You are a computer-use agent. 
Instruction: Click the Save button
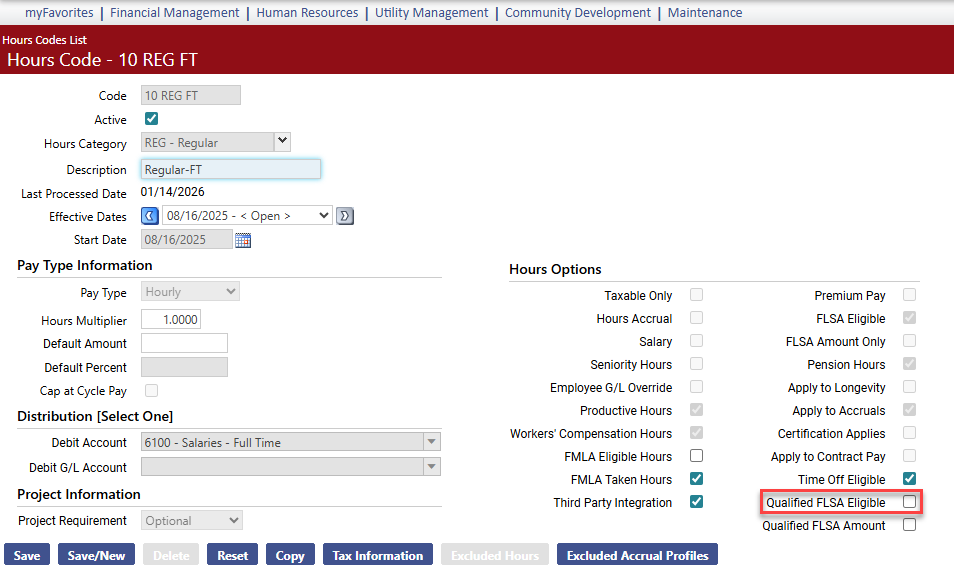click(x=27, y=555)
